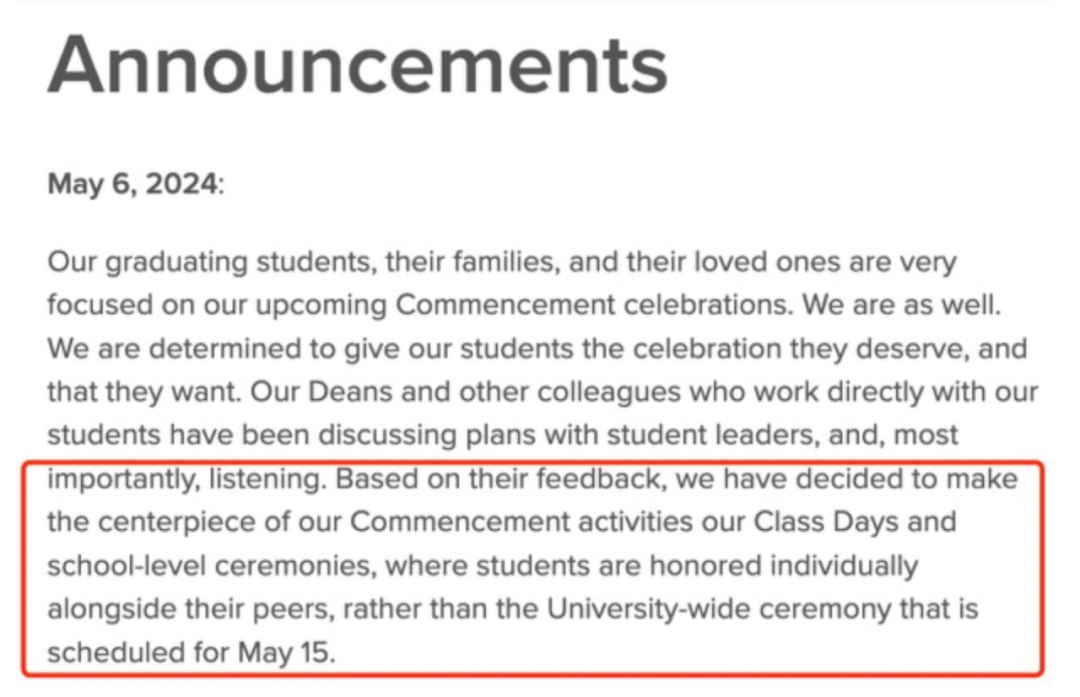Image resolution: width=1080 pixels, height=697 pixels.
Task: Click the words "Class Days"
Action: point(826,522)
